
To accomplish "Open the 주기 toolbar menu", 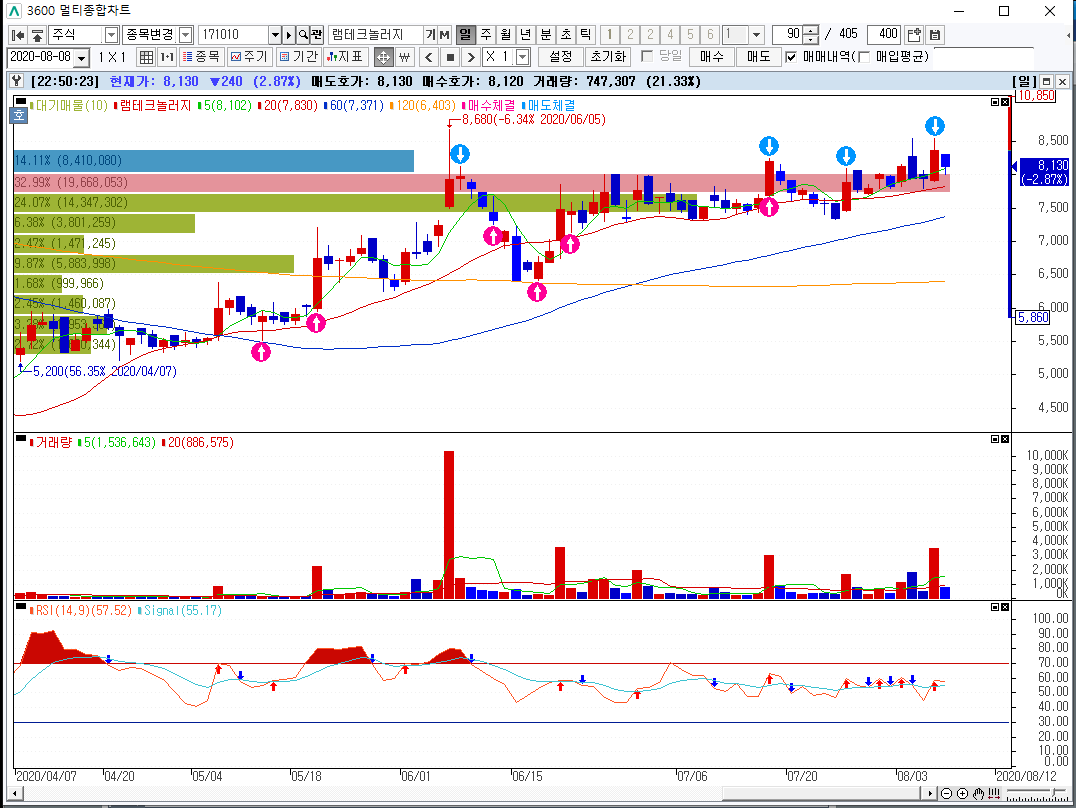I will pos(249,57).
